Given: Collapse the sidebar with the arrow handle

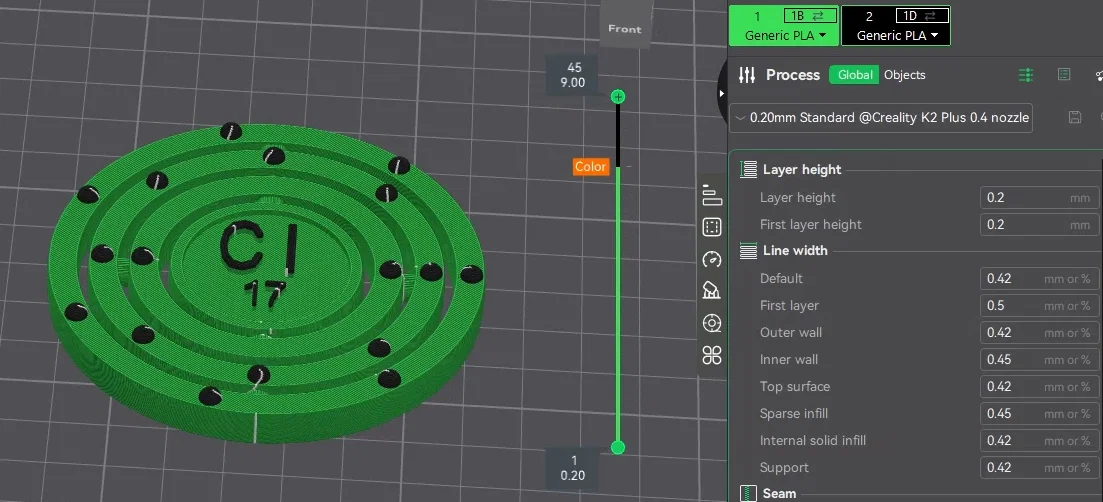Looking at the screenshot, I should 721,93.
